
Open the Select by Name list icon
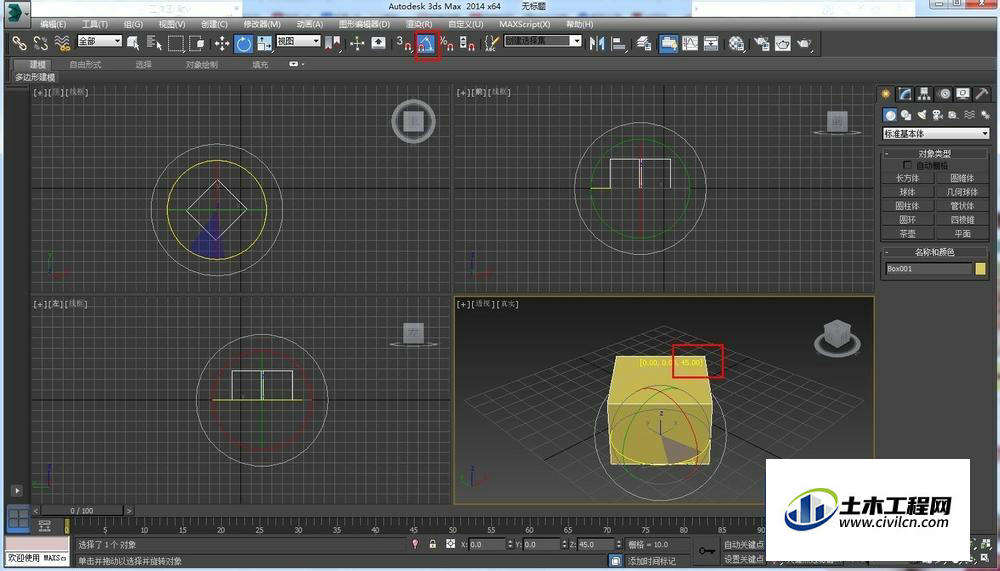154,43
